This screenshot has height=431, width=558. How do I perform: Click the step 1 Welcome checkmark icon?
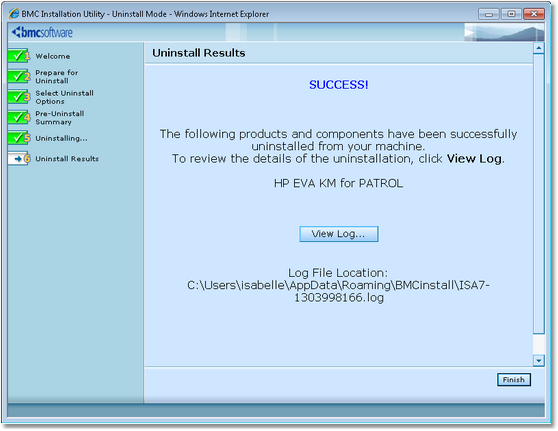tap(19, 56)
